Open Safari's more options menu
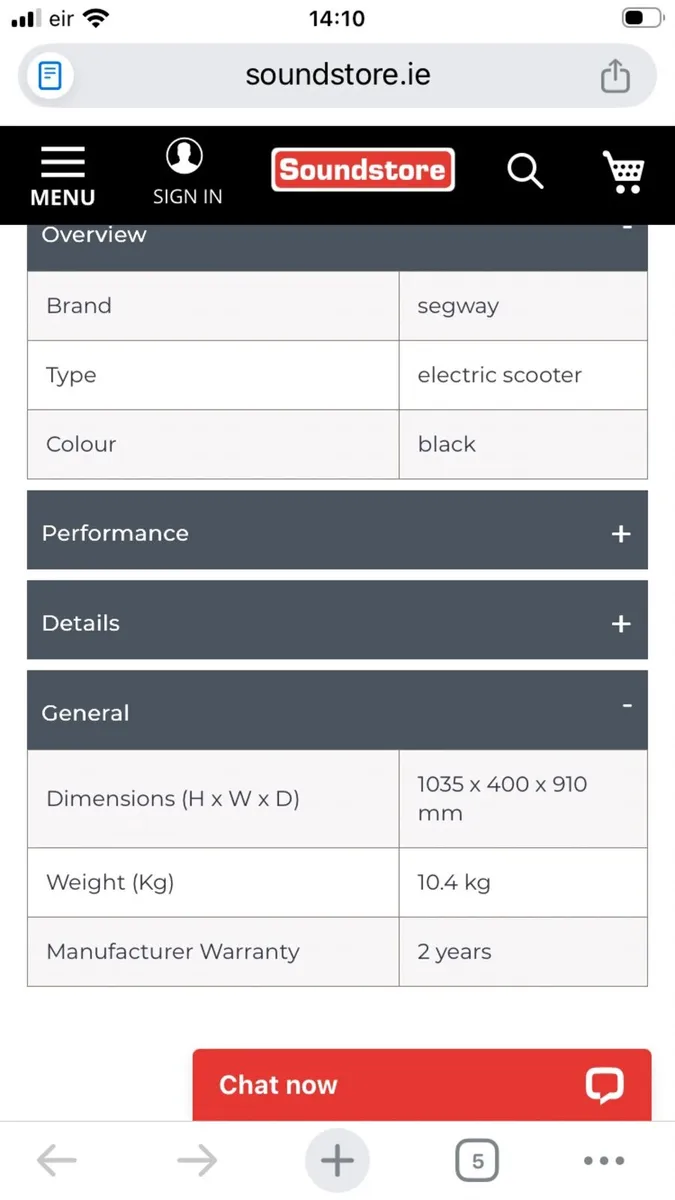The image size is (675, 1200). (604, 1160)
